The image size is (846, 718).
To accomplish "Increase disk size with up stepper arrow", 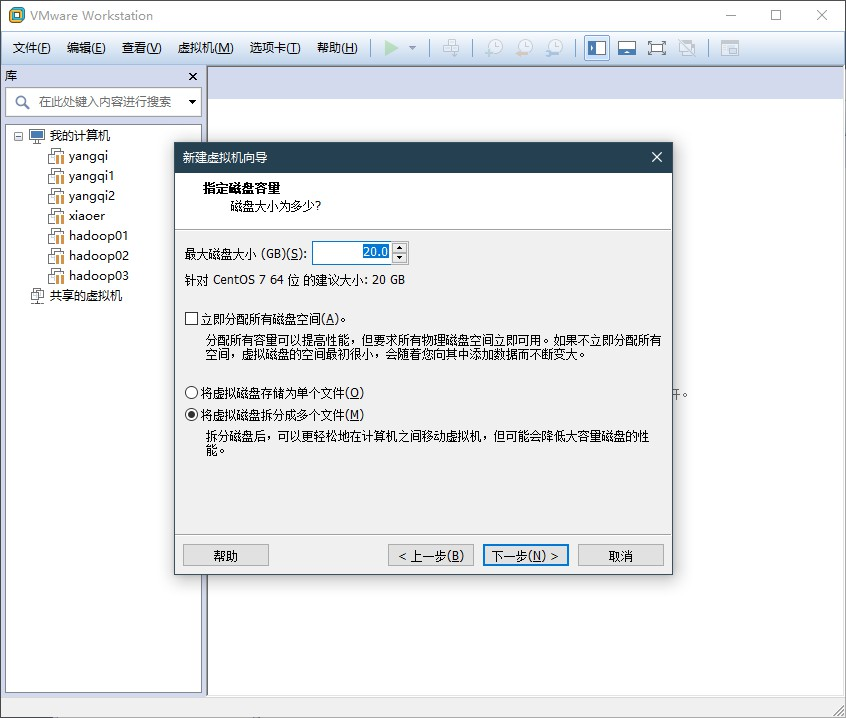I will [x=400, y=248].
